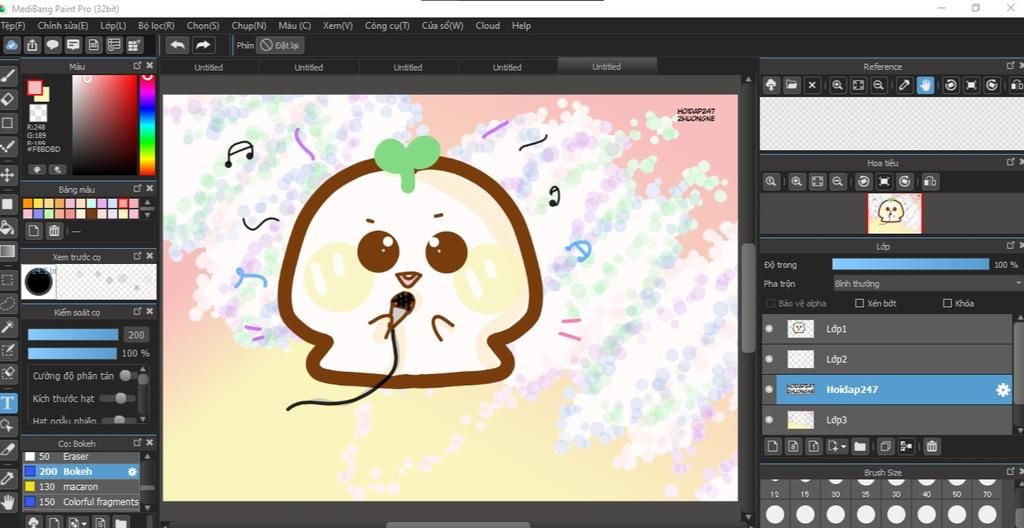The height and width of the screenshot is (528, 1024).
Task: Toggle the Xén bớt clipping checkbox
Action: pos(859,303)
